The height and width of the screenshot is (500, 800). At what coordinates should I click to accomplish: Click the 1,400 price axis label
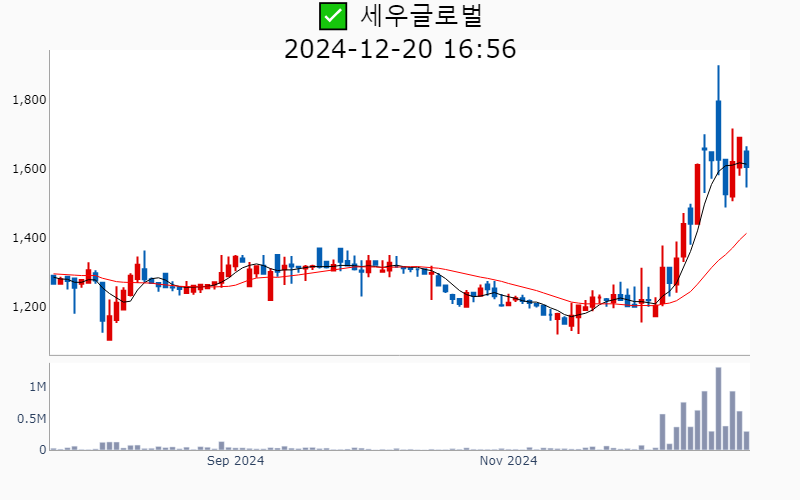click(x=29, y=238)
